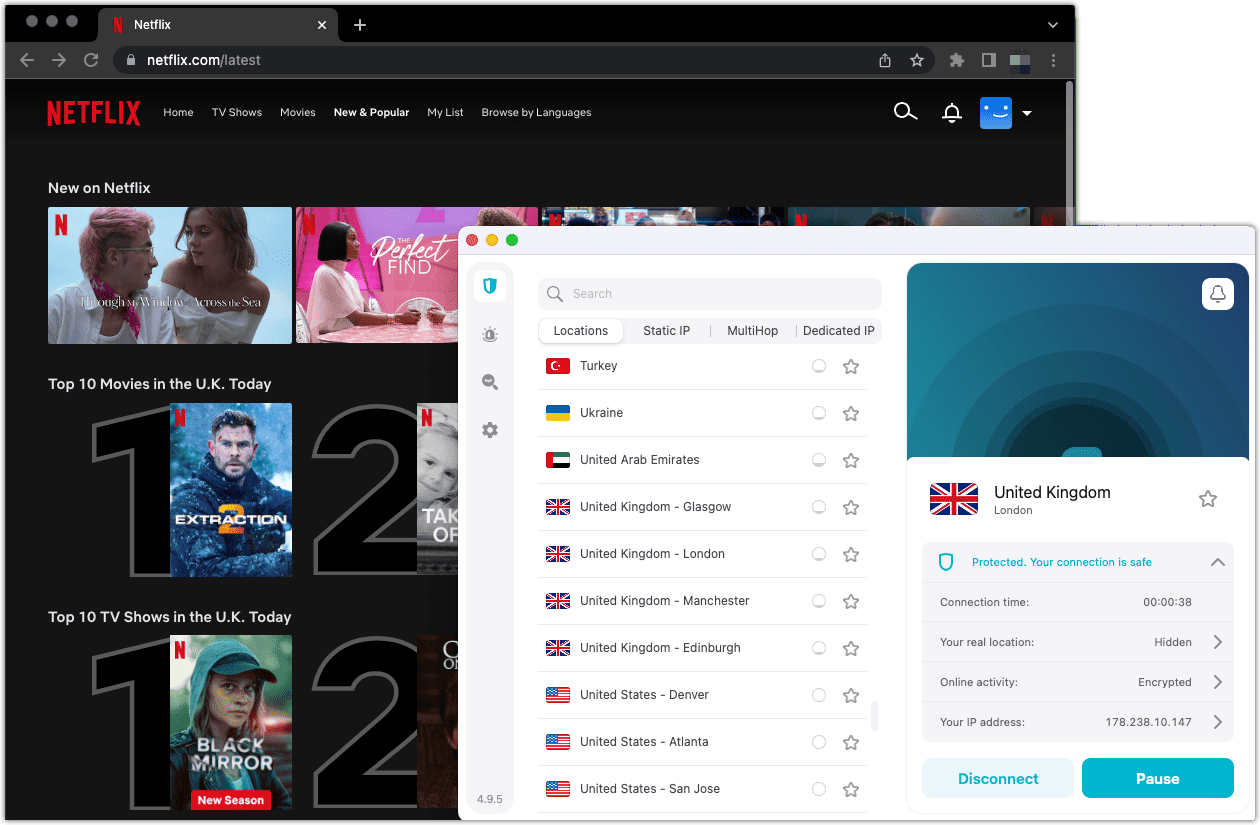The width and height of the screenshot is (1260, 825).
Task: Star the connected United Kingdom location
Action: coord(1208,499)
